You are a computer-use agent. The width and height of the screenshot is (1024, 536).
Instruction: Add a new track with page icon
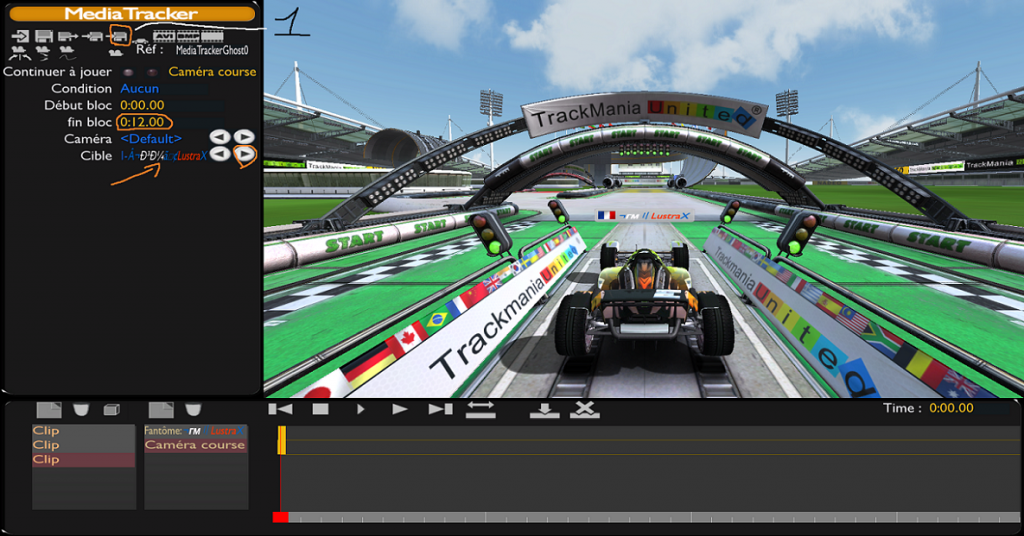pyautogui.click(x=161, y=410)
